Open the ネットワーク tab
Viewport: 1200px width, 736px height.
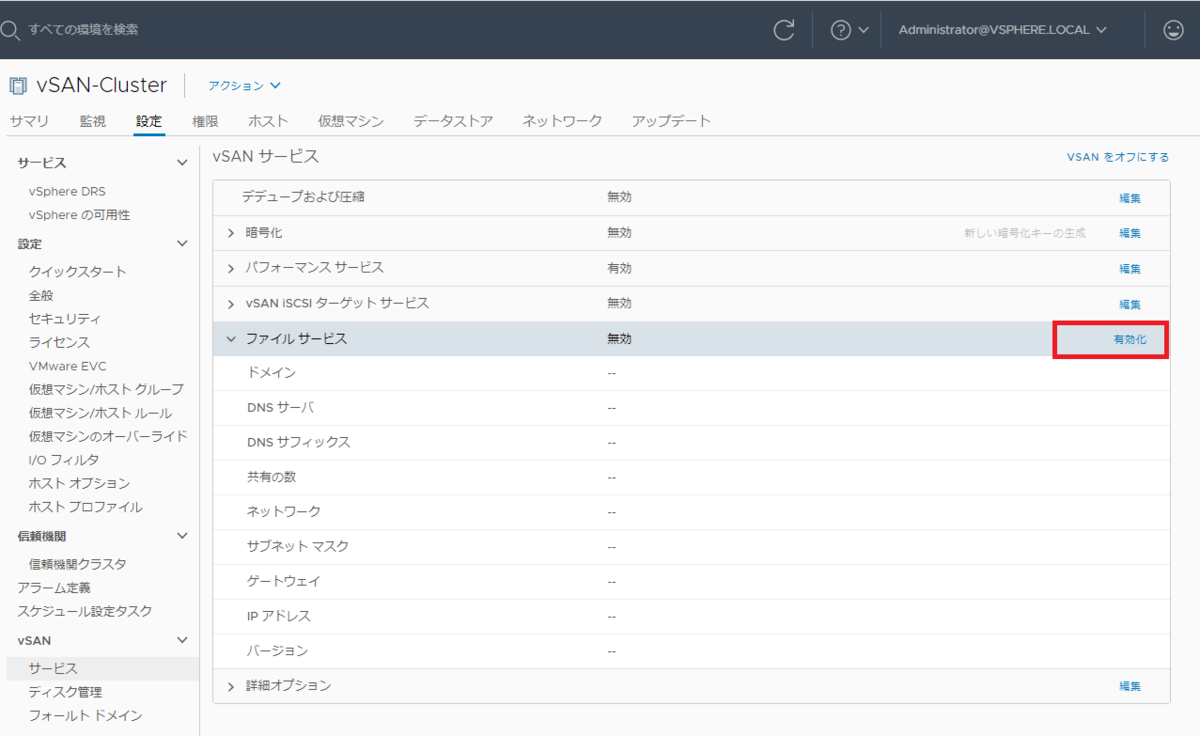pos(562,121)
